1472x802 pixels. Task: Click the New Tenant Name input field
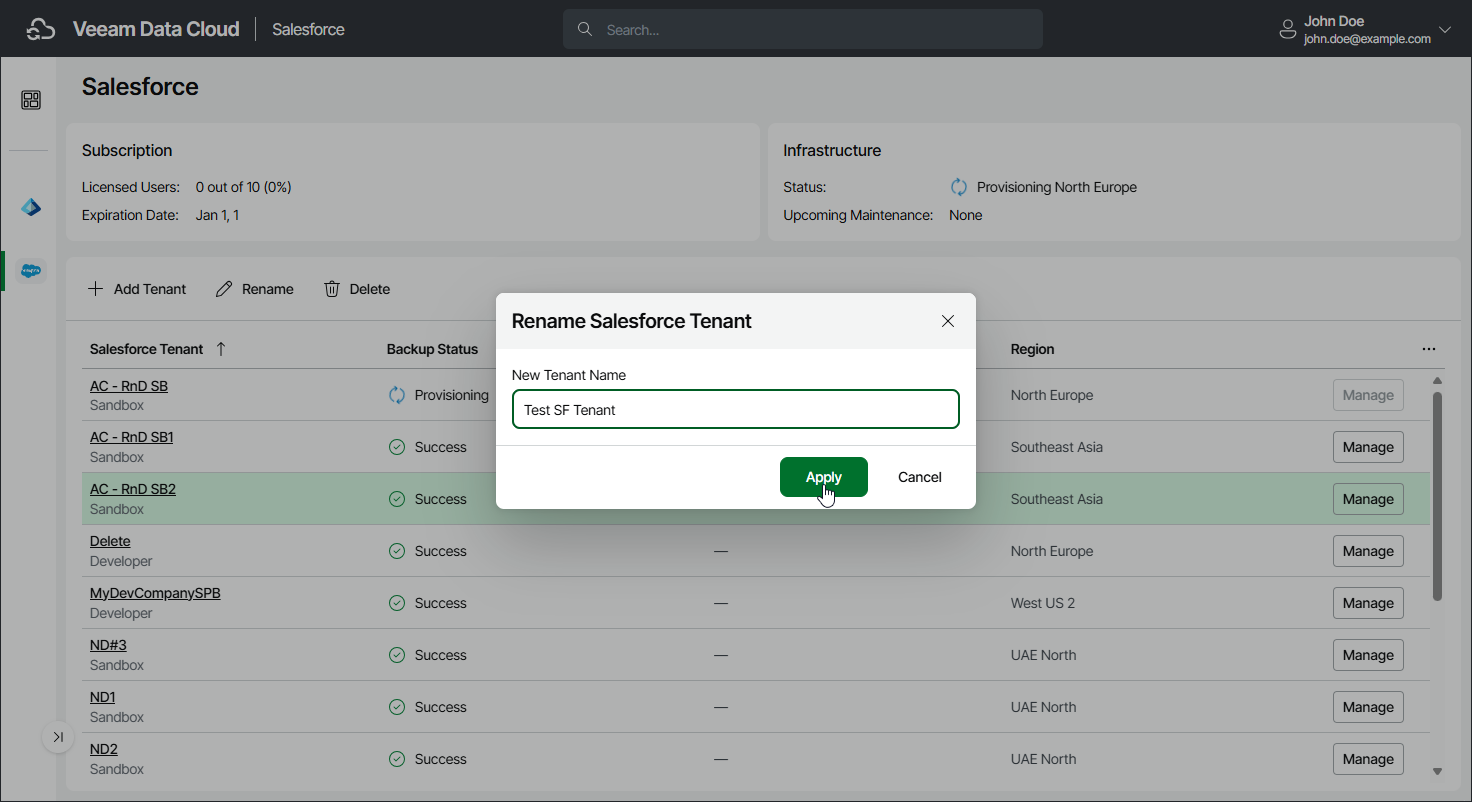[736, 409]
